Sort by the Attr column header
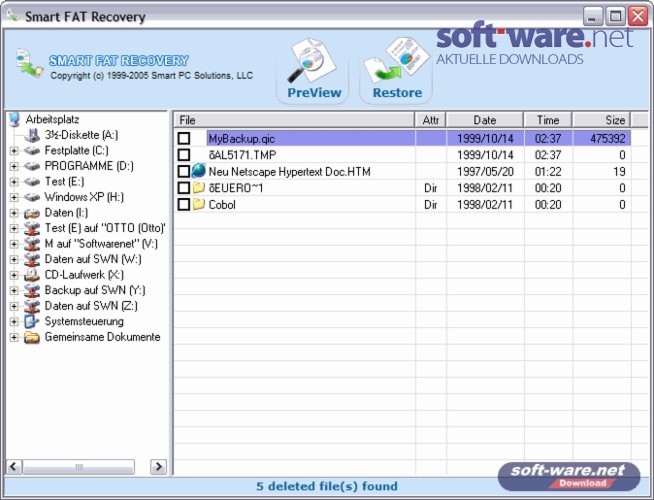 430,120
